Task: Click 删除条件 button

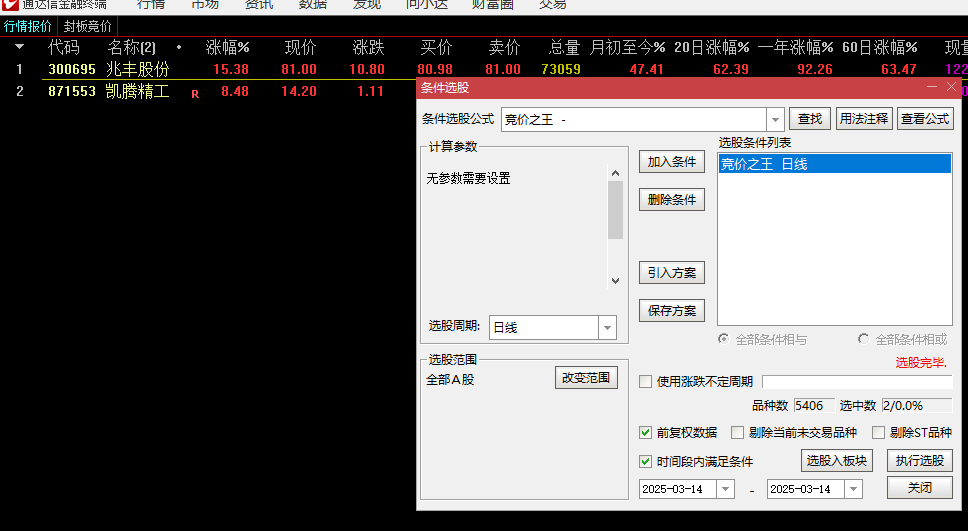Action: 672,199
